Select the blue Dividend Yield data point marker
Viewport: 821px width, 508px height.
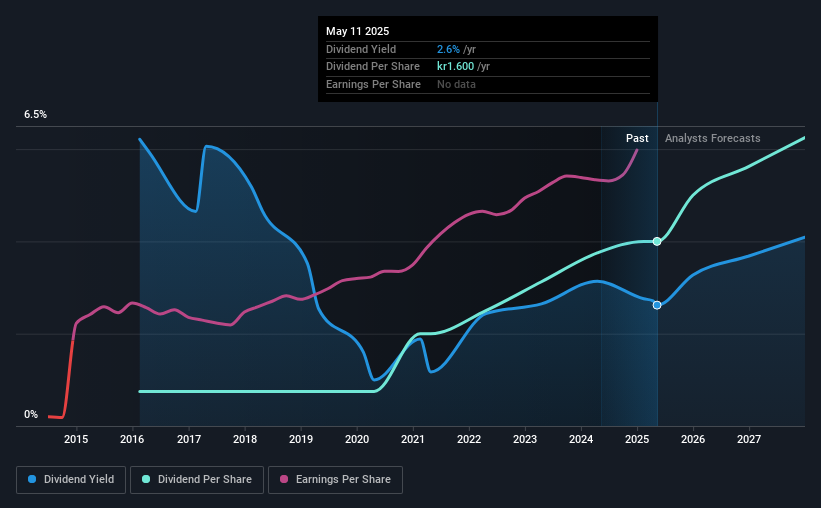(657, 305)
